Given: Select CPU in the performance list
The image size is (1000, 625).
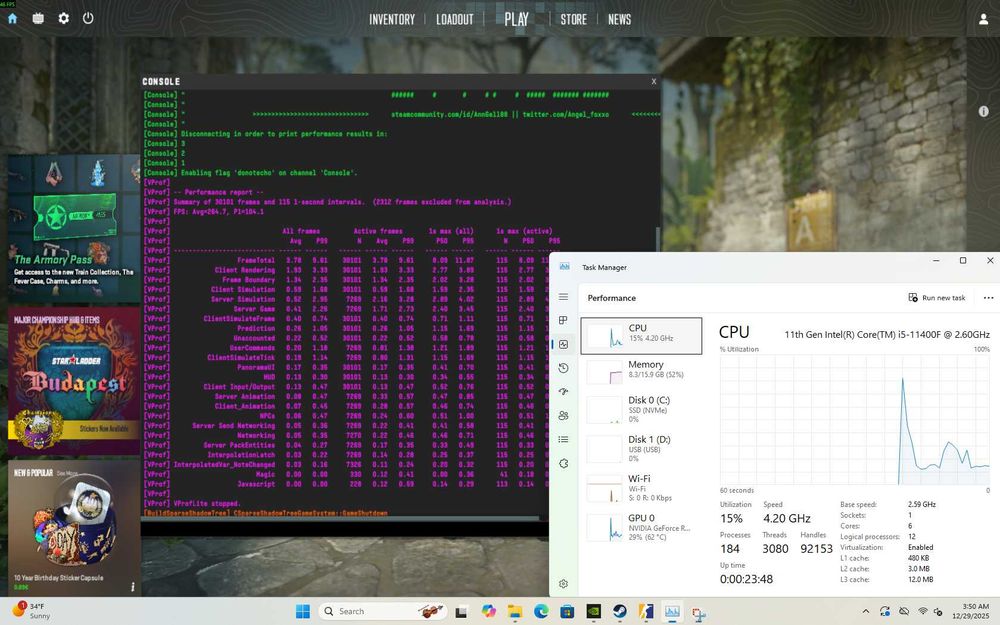Looking at the screenshot, I should [641, 335].
